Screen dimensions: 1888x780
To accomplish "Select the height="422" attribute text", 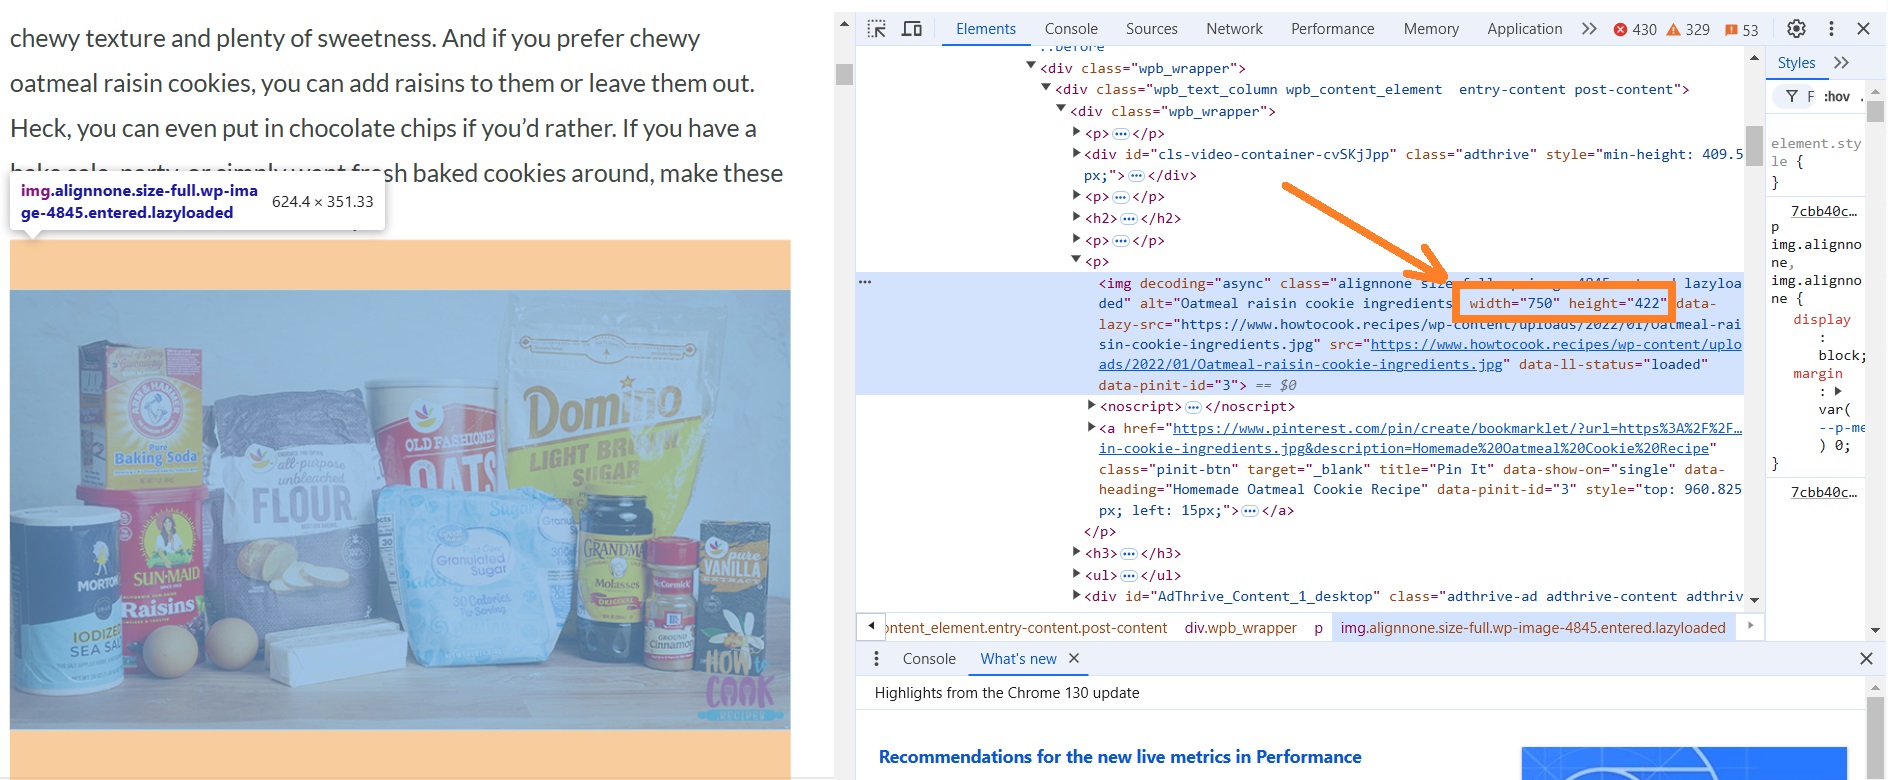I will click(1617, 303).
